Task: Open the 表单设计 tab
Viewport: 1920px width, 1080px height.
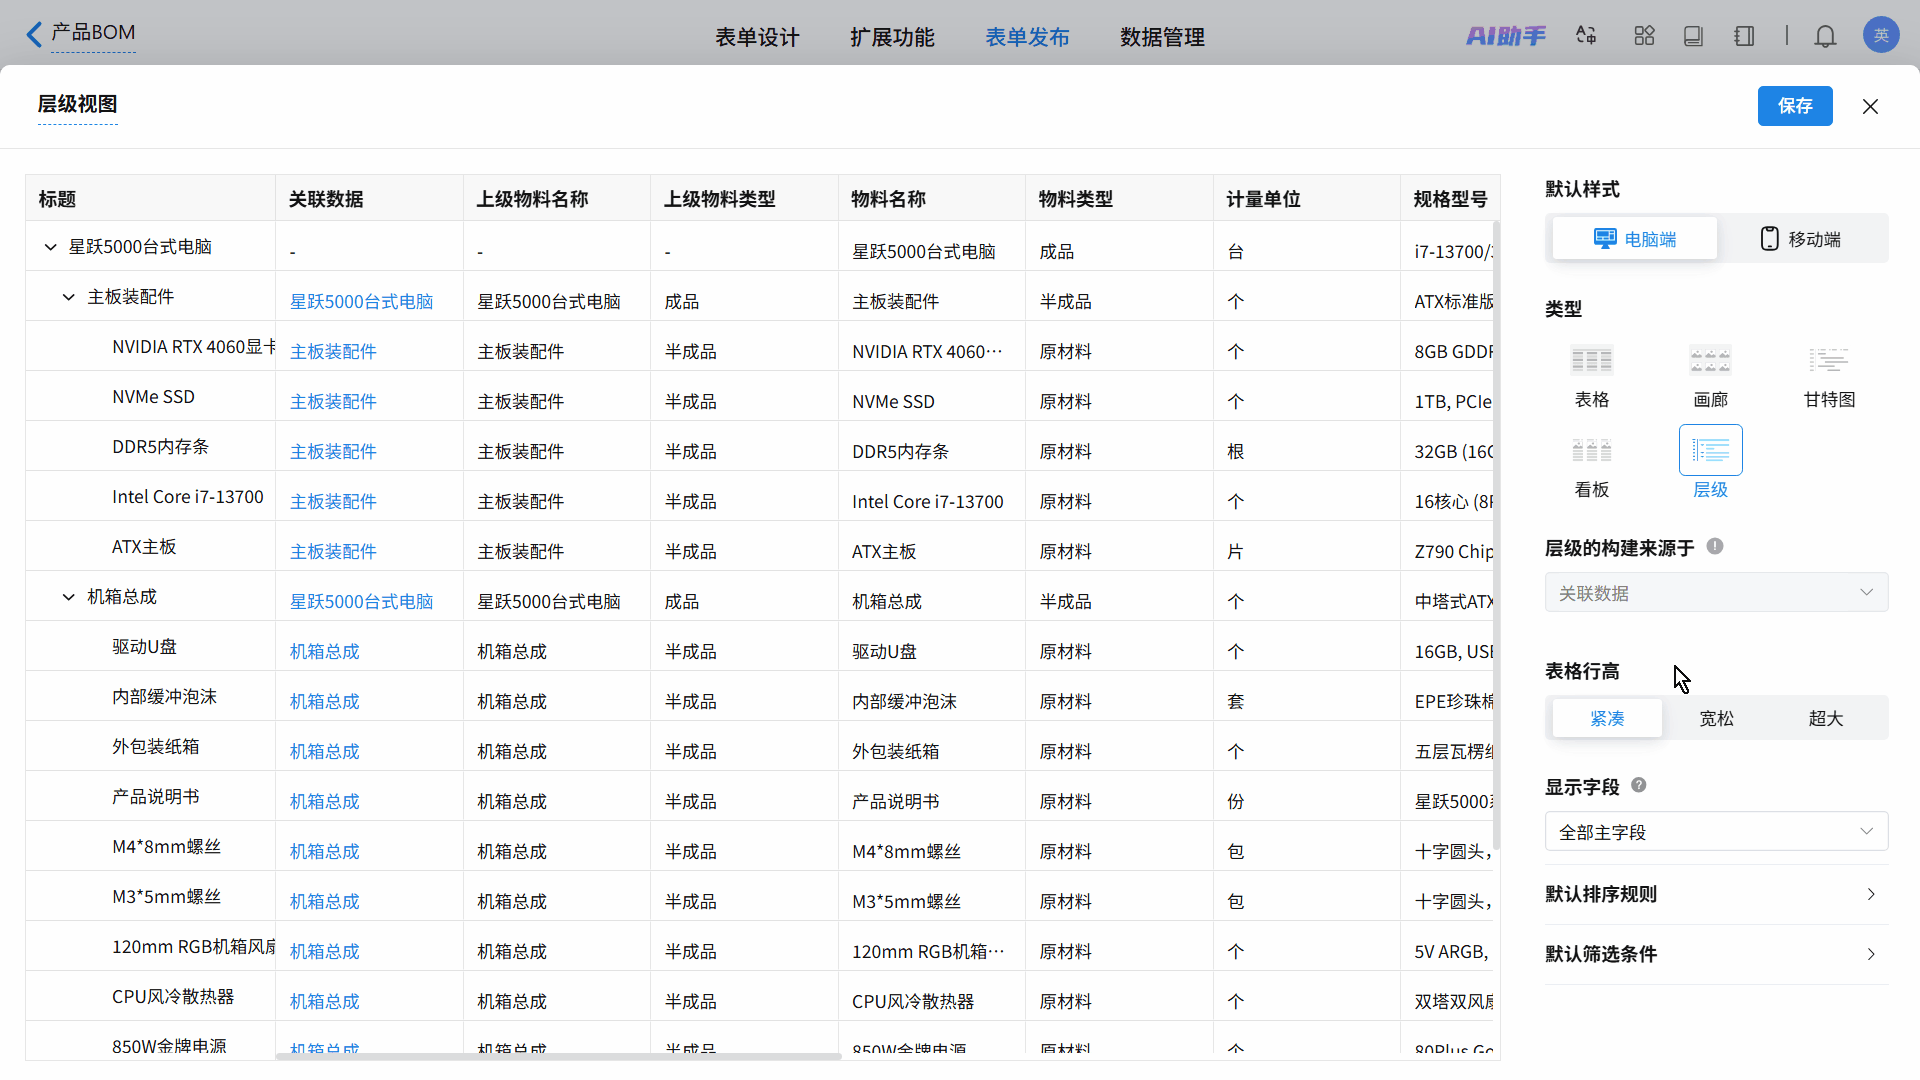Action: [x=757, y=37]
